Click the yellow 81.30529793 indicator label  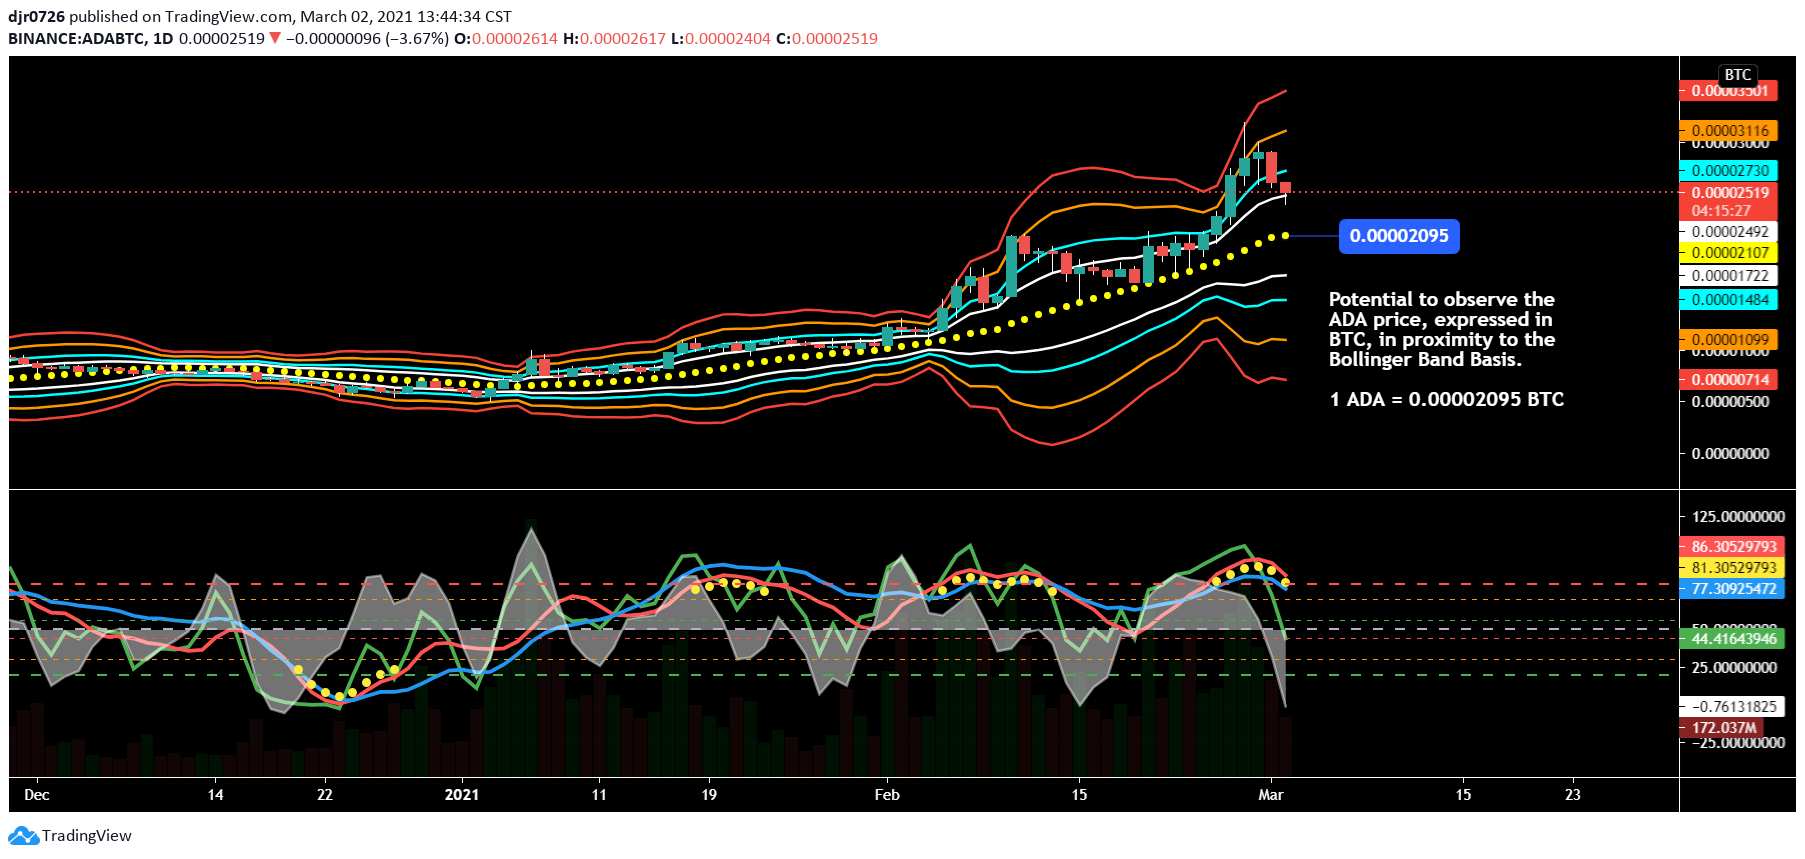tap(1733, 568)
